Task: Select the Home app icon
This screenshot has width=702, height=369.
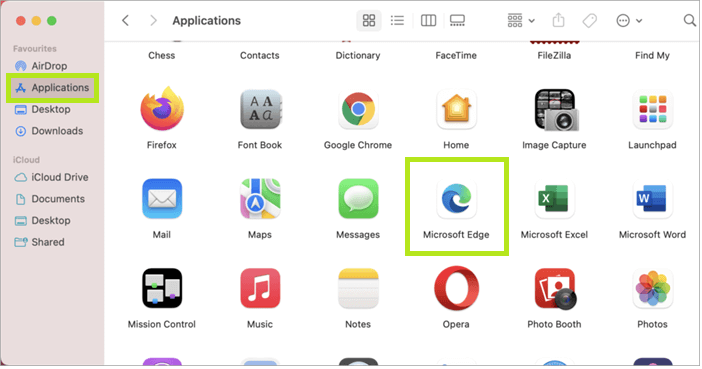Action: pos(456,109)
